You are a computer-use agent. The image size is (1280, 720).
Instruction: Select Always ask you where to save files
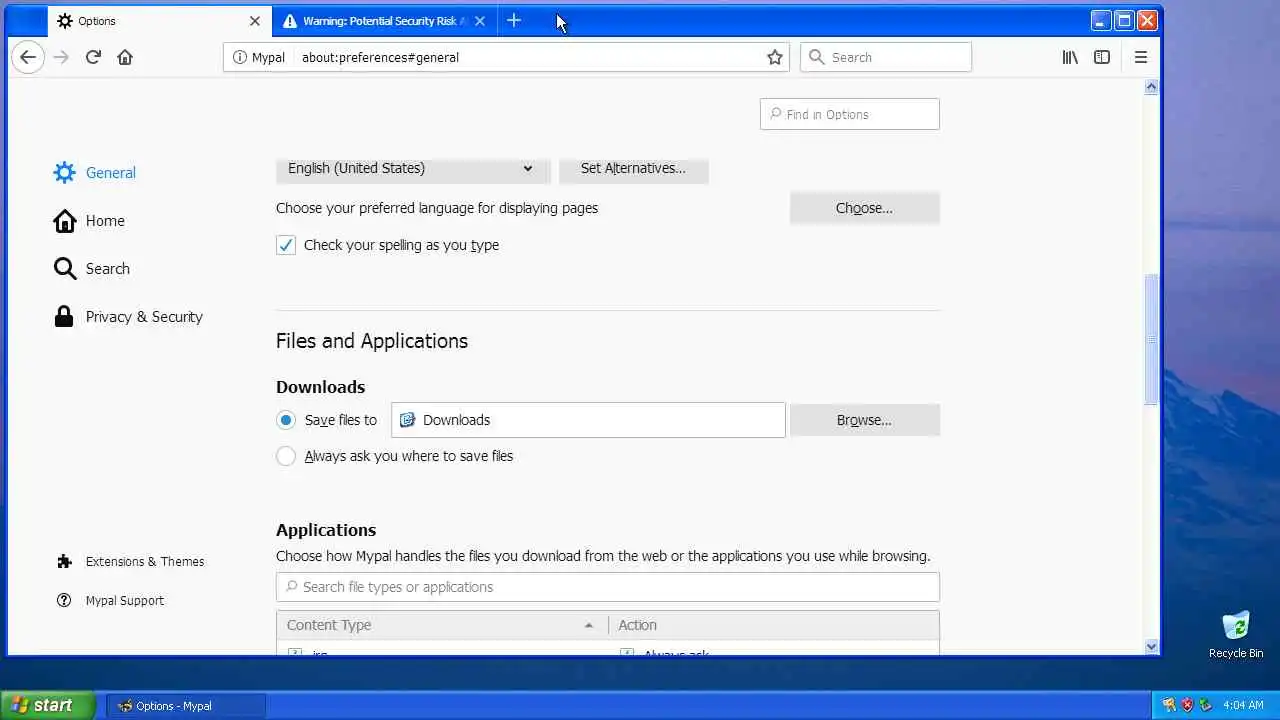point(286,456)
